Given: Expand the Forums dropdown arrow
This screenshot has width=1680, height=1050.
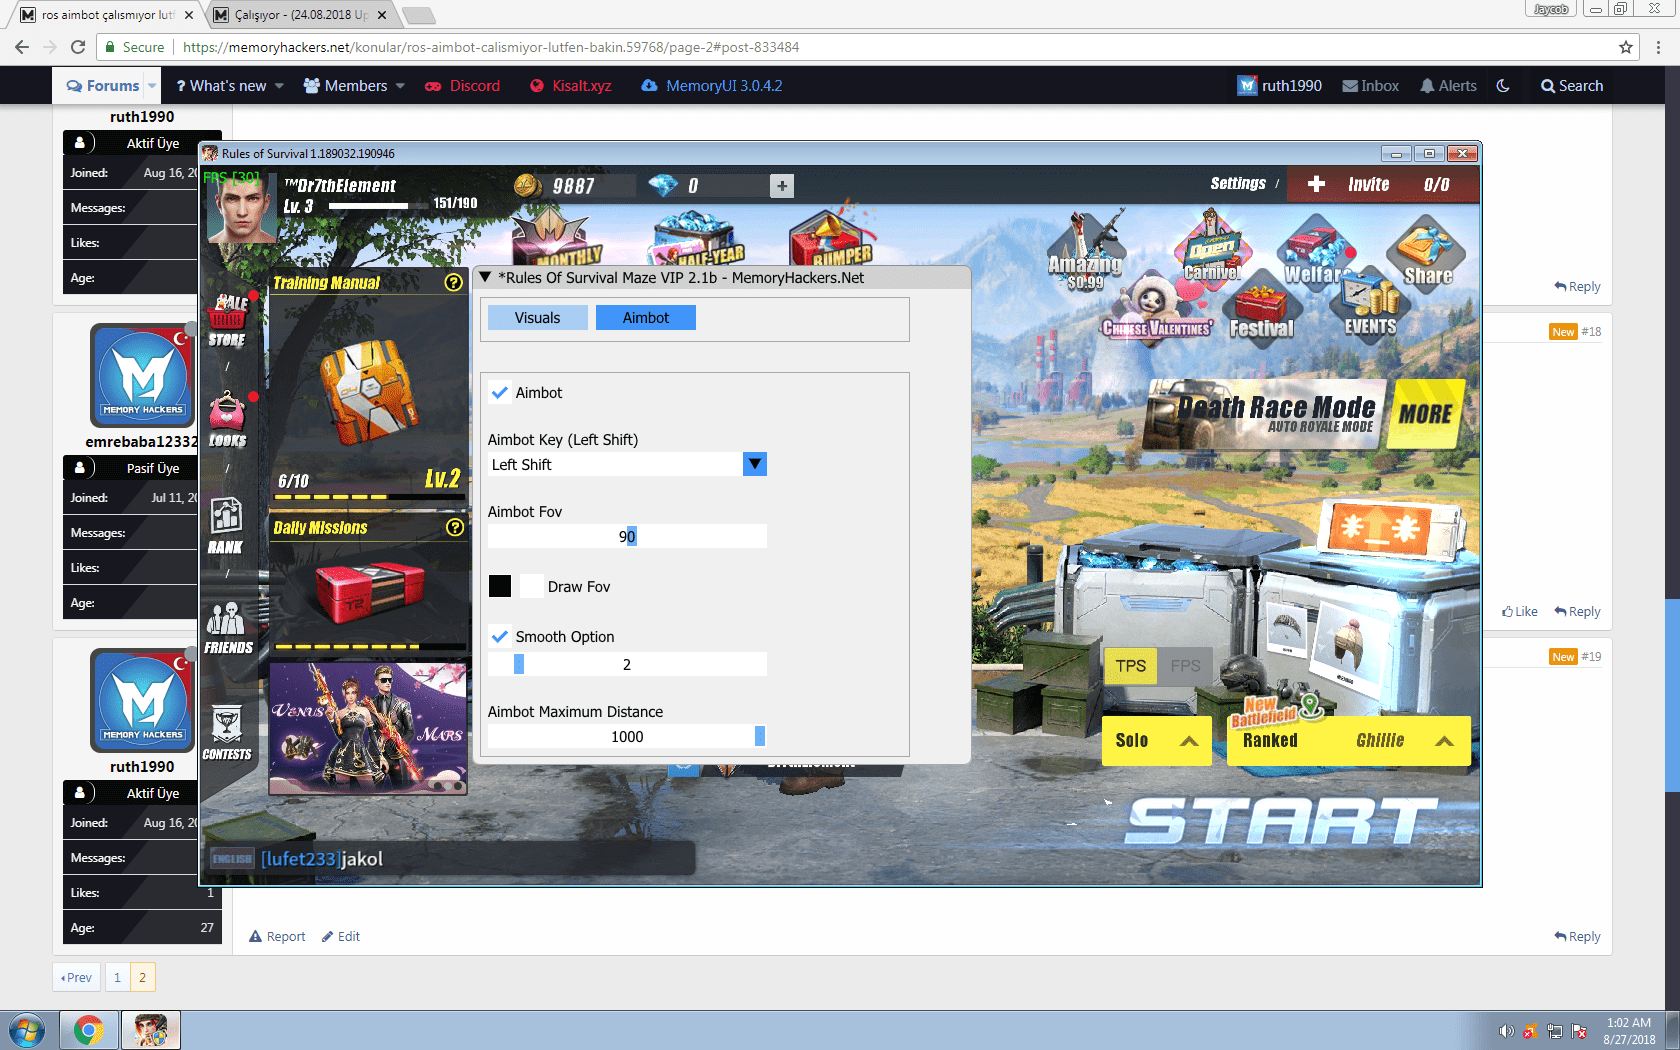Looking at the screenshot, I should [152, 86].
